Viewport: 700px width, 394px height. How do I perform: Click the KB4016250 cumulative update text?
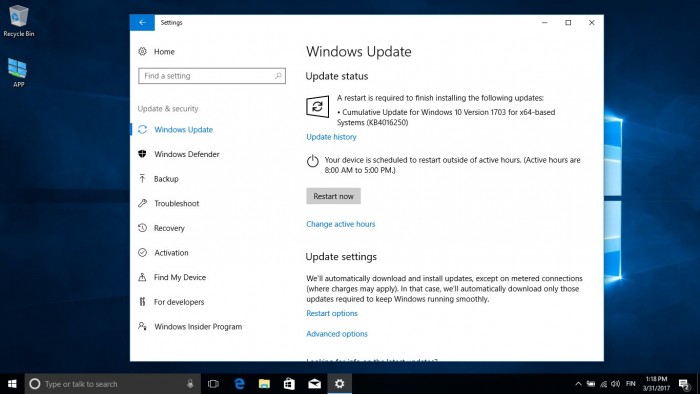446,117
